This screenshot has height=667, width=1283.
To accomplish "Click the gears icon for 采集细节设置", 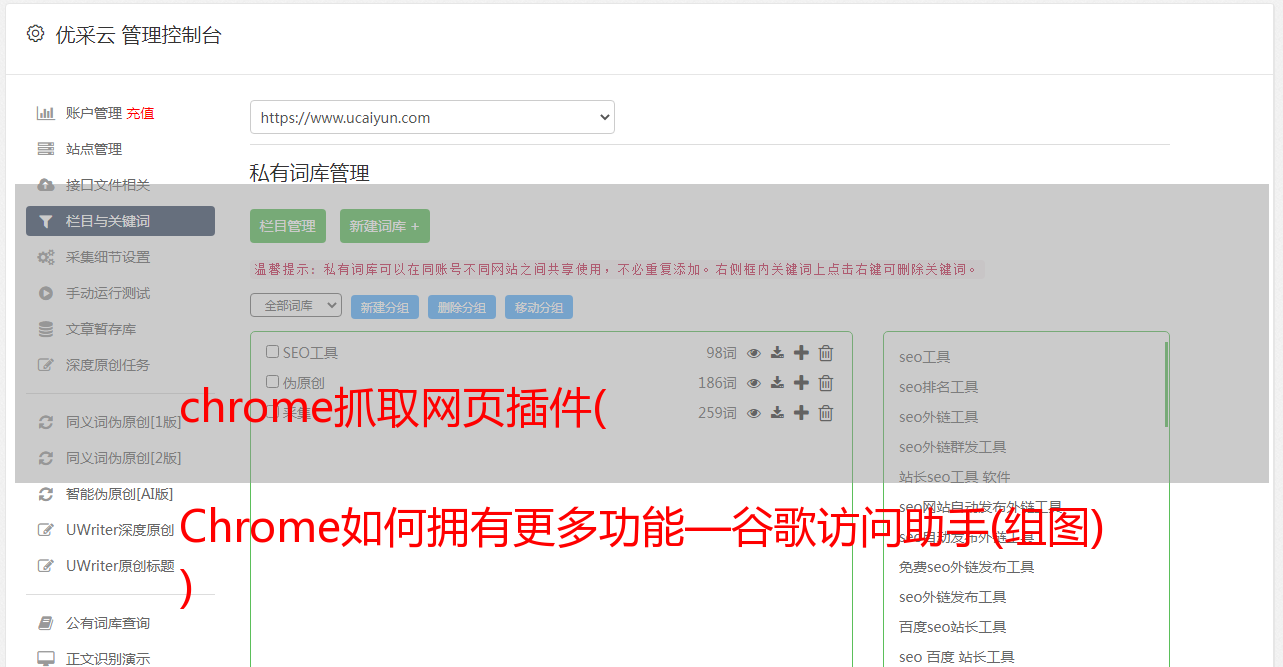I will pyautogui.click(x=46, y=257).
